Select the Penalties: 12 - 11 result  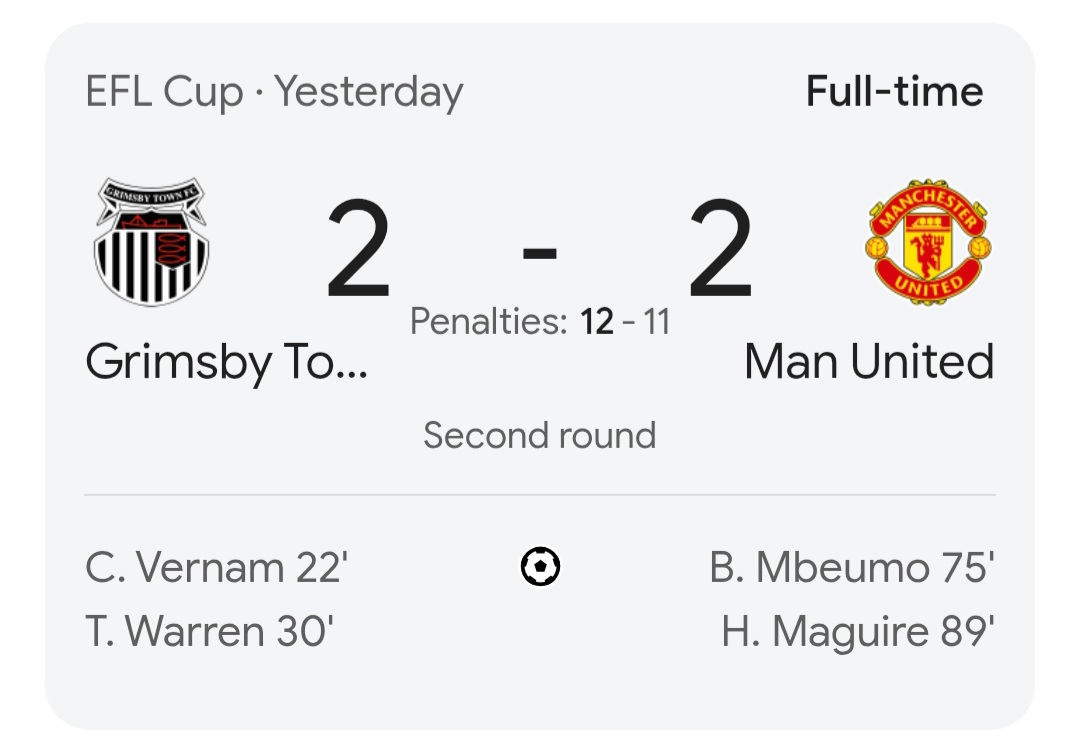click(x=540, y=321)
